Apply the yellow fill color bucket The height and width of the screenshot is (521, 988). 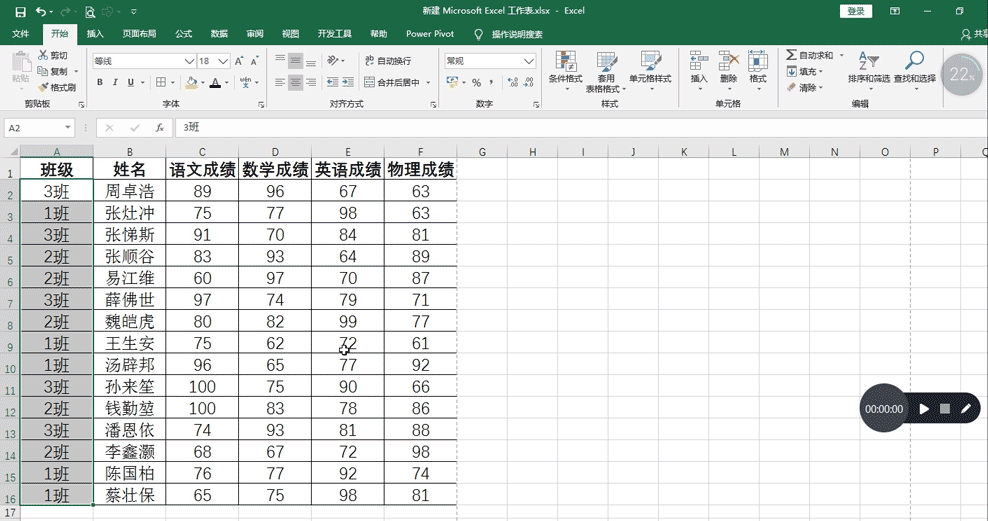pos(192,82)
